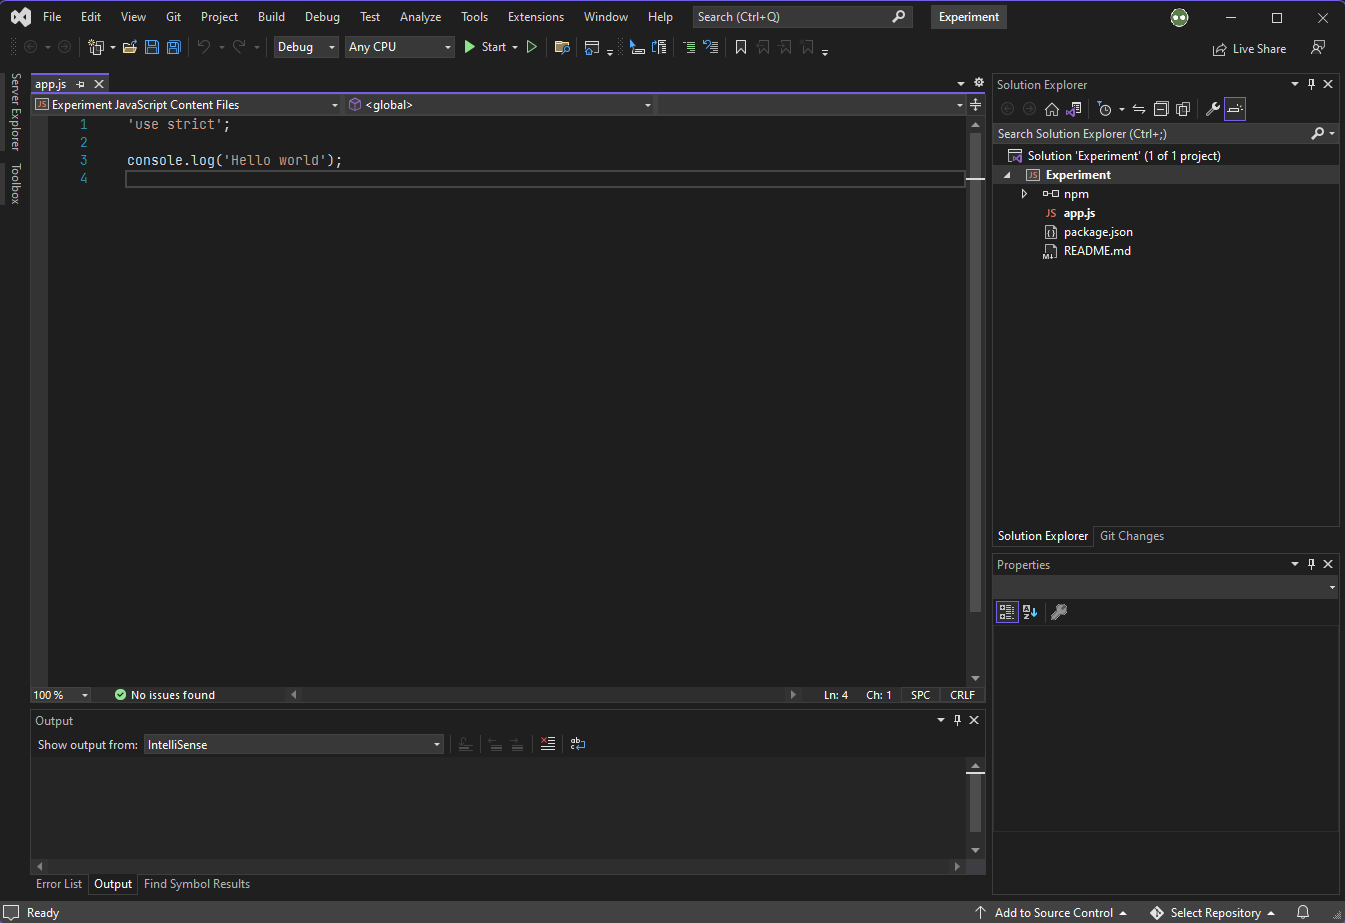The image size is (1345, 923).
Task: Open the Git menu
Action: (x=173, y=17)
